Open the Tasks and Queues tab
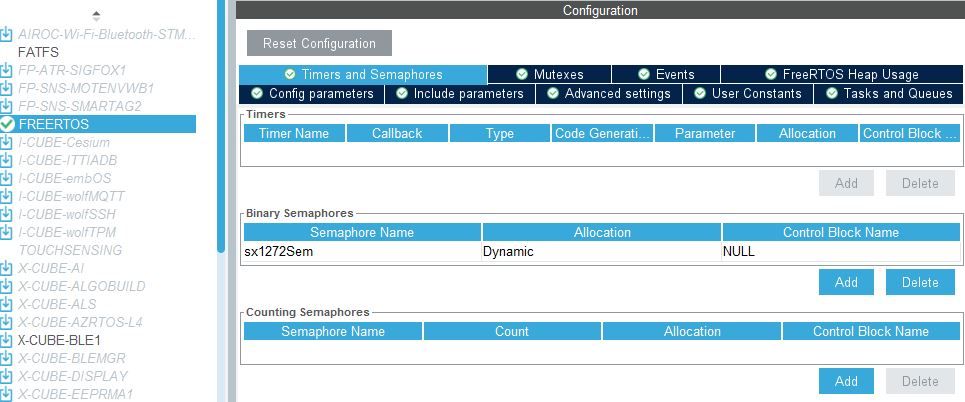 pyautogui.click(x=889, y=94)
